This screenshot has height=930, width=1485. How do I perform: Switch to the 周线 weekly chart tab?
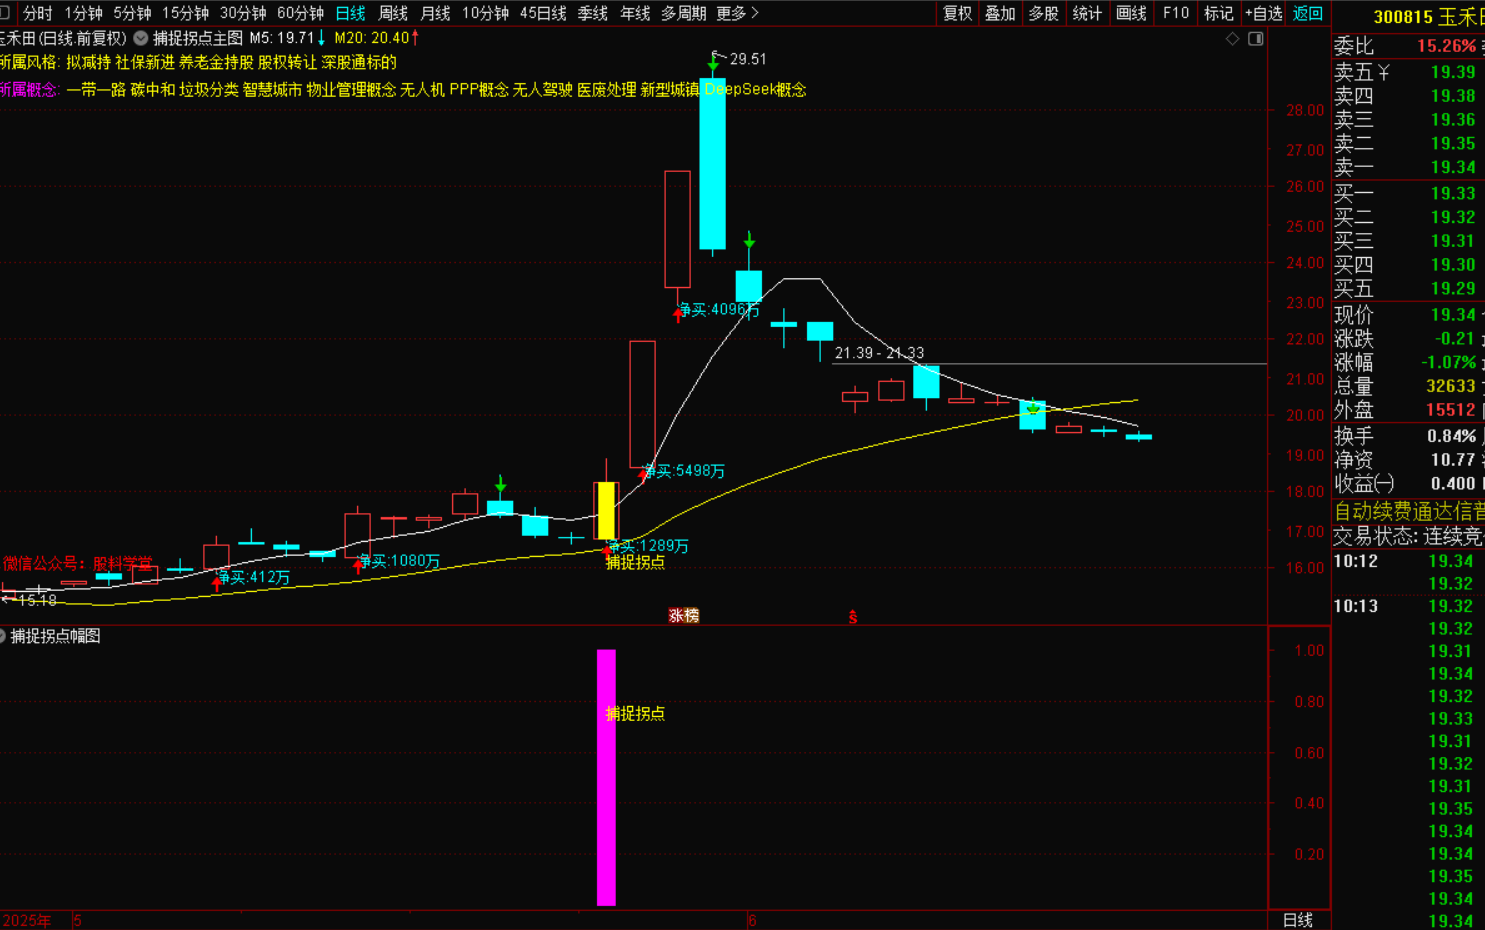(393, 13)
